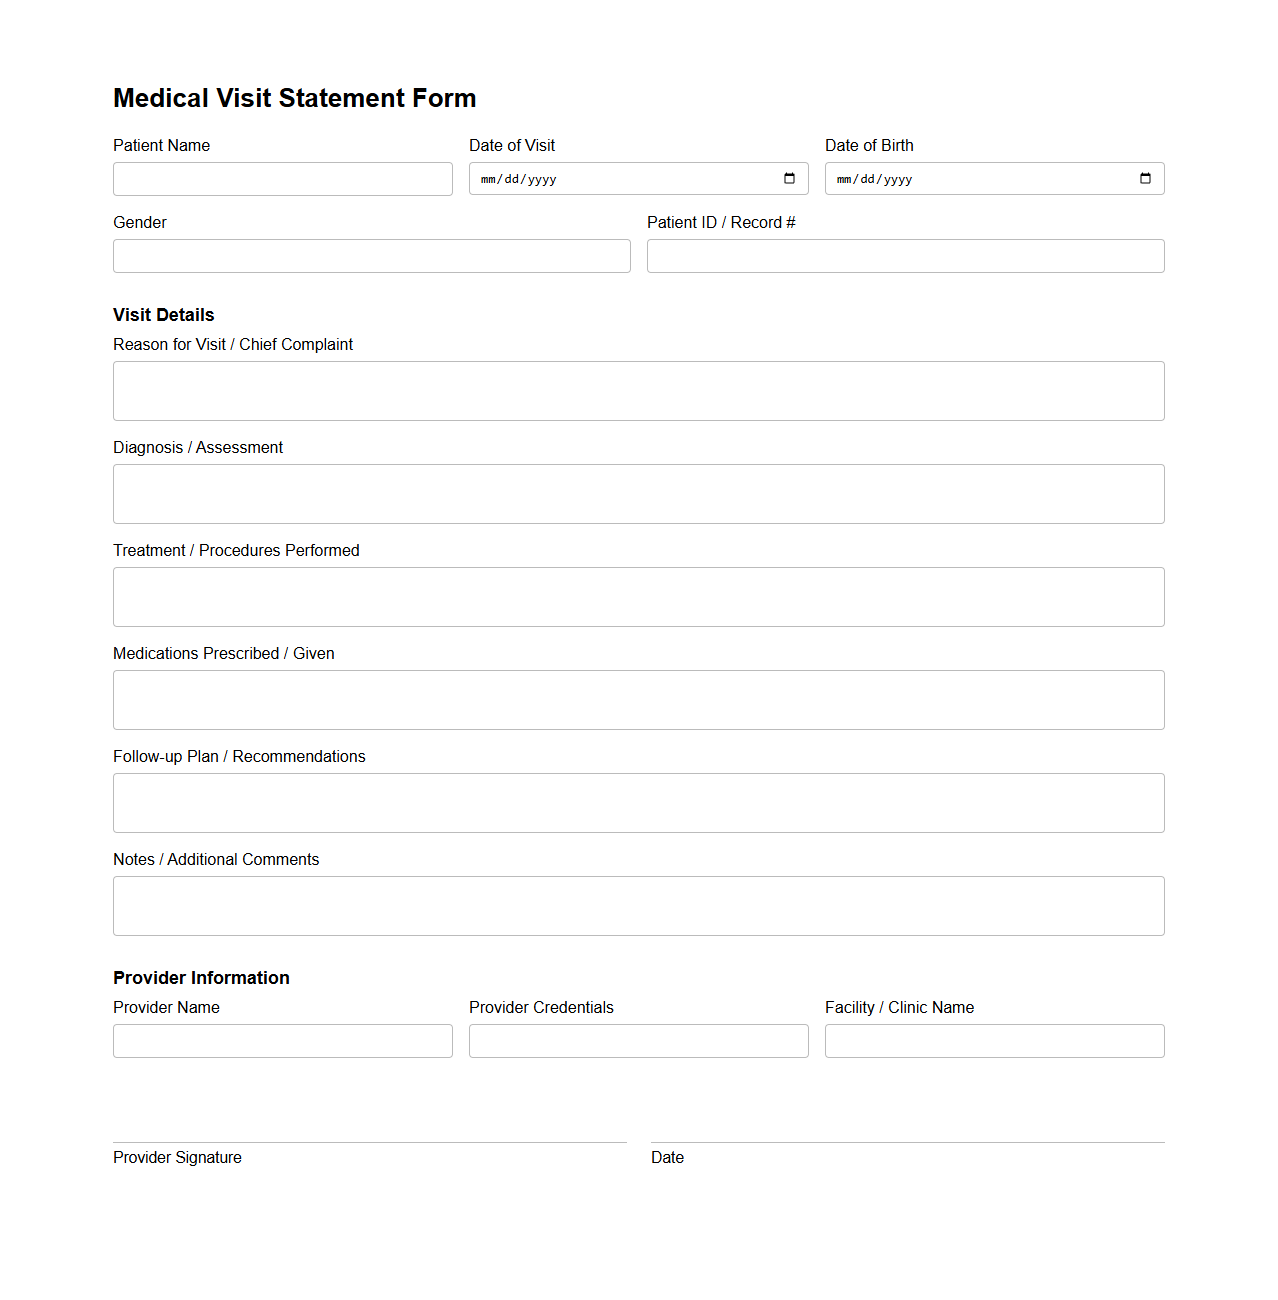Click the Medications Prescribed / Given area

click(x=638, y=699)
